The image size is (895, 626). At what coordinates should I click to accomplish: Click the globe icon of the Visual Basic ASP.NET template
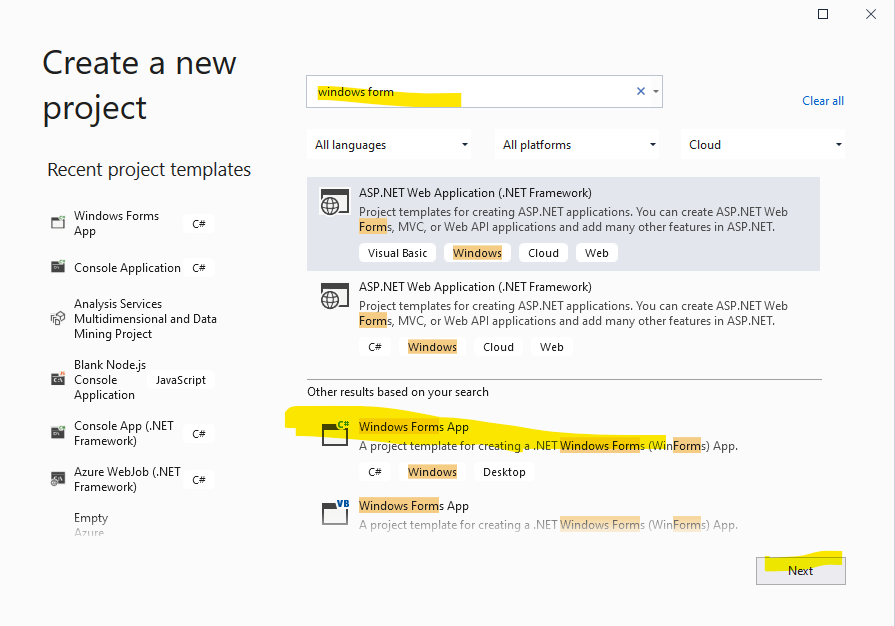335,202
